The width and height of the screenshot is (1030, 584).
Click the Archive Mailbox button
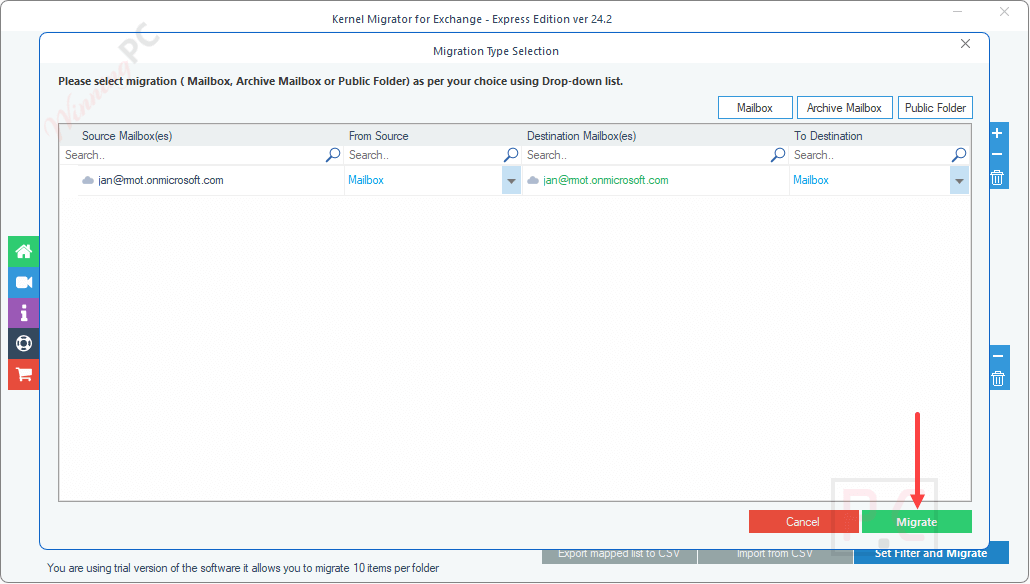click(x=844, y=108)
